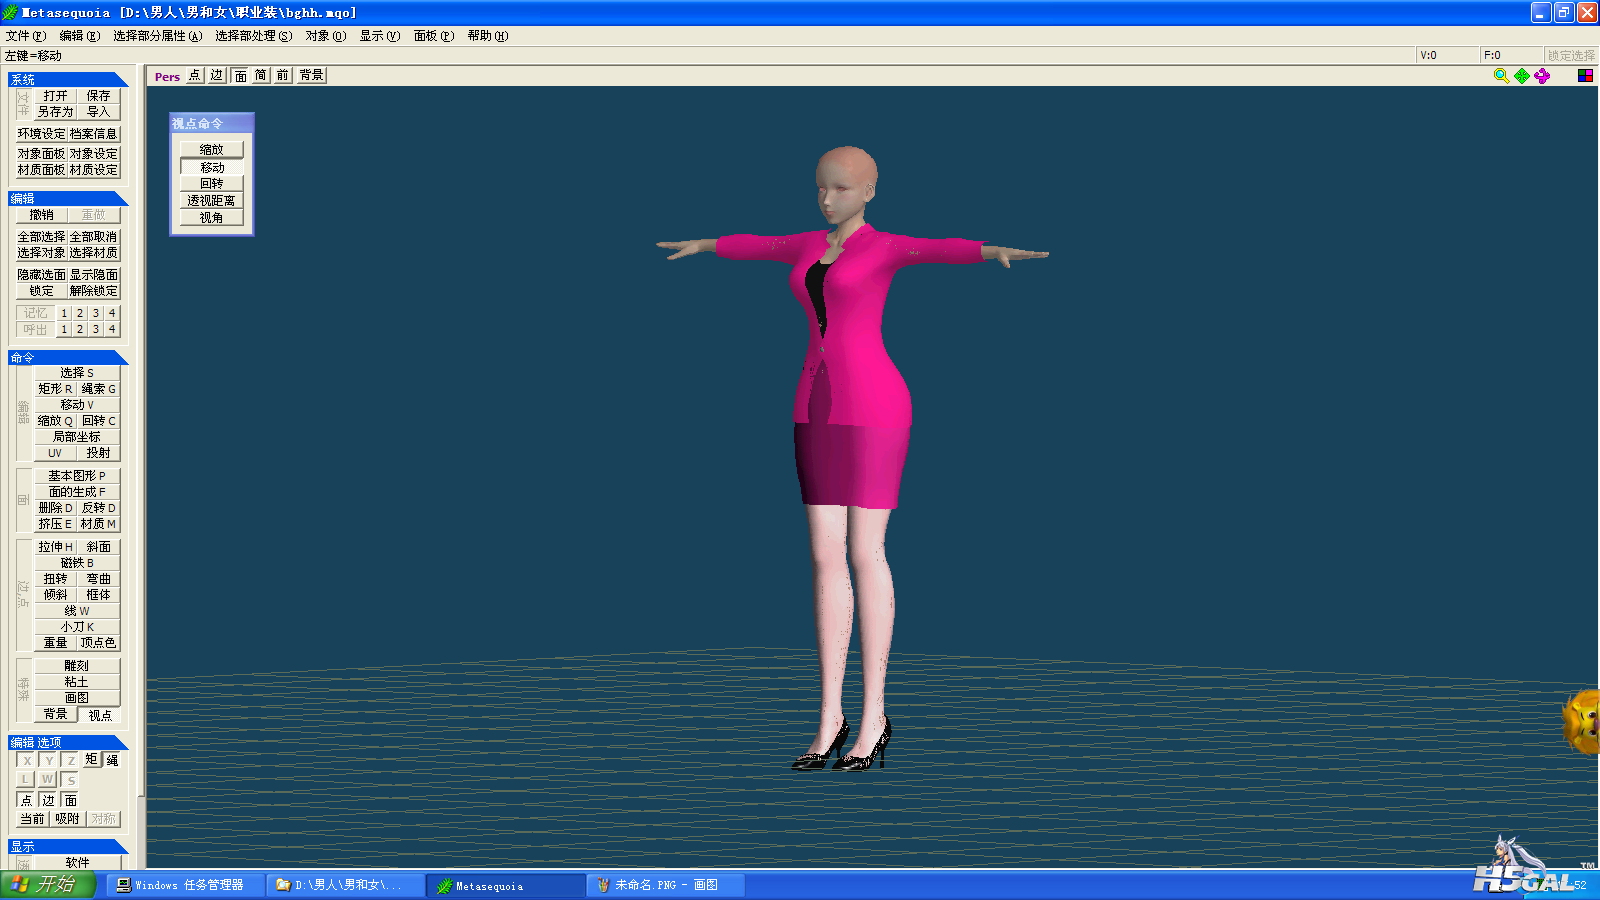Collapse the 编辑 panel header
1600x900 pixels.
pyautogui.click(x=68, y=198)
